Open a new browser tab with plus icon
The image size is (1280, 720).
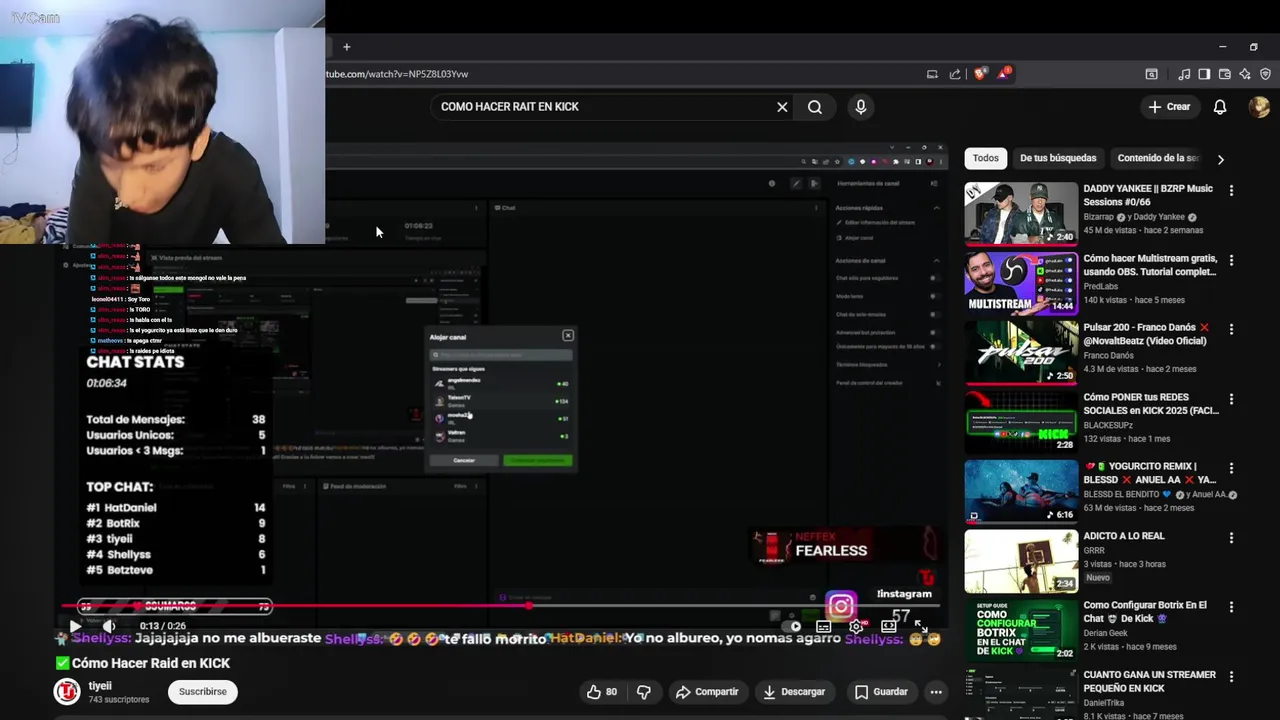tap(346, 47)
